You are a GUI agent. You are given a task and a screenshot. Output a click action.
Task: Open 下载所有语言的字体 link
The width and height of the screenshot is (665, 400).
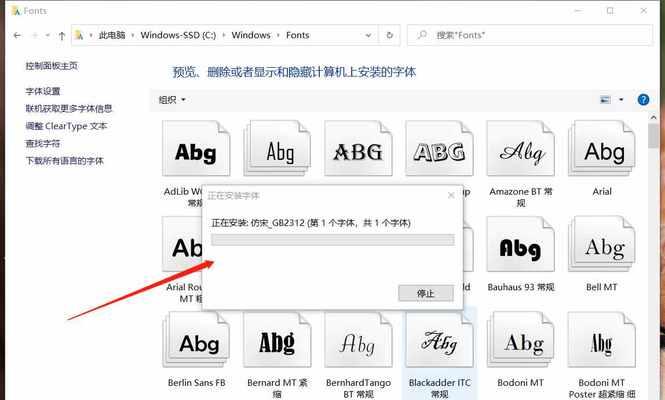click(x=64, y=161)
